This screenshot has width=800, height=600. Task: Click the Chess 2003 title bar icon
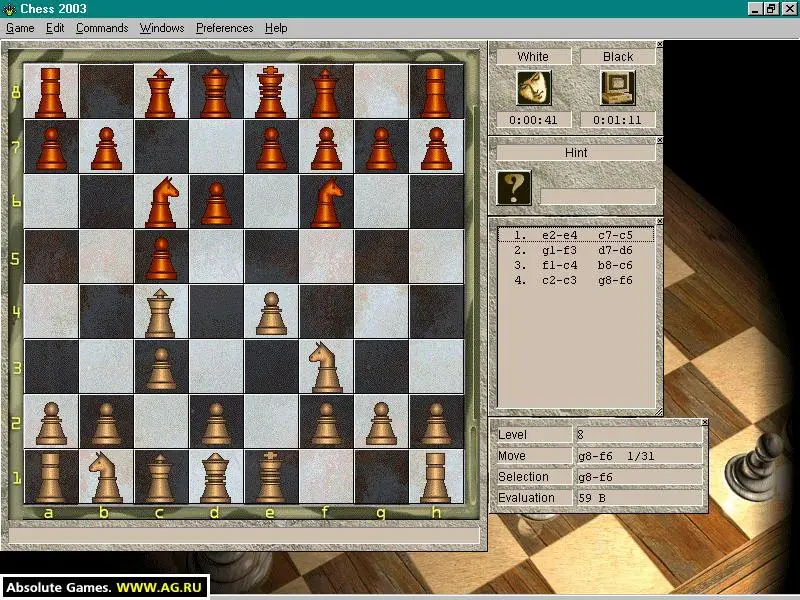pyautogui.click(x=9, y=9)
